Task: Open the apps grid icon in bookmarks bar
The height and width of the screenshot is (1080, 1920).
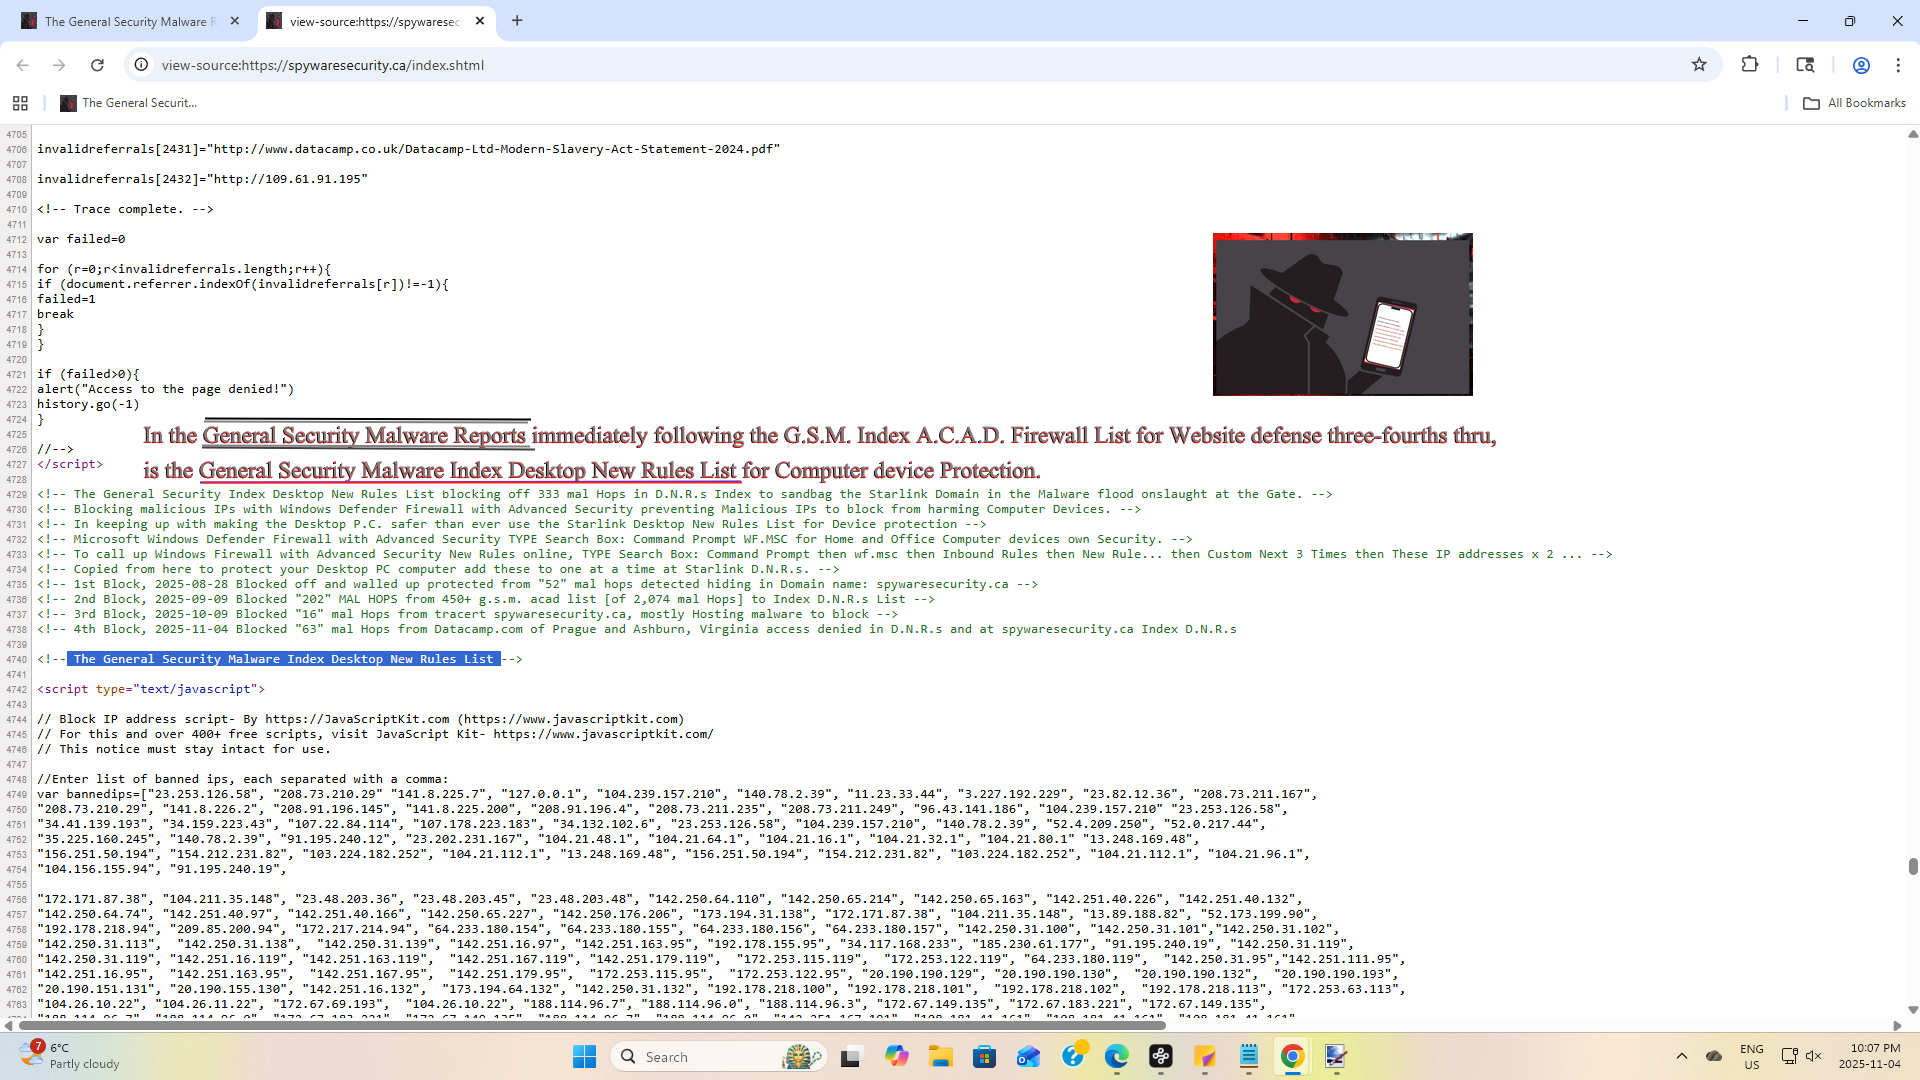Action: coord(20,103)
